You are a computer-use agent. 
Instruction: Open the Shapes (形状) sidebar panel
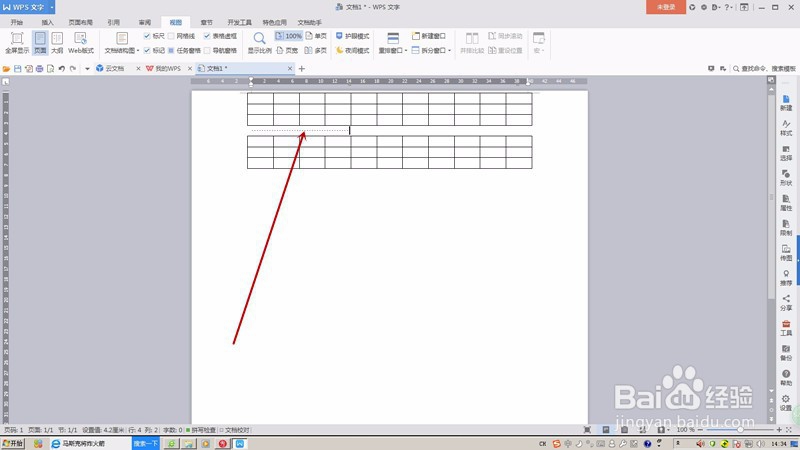click(786, 178)
